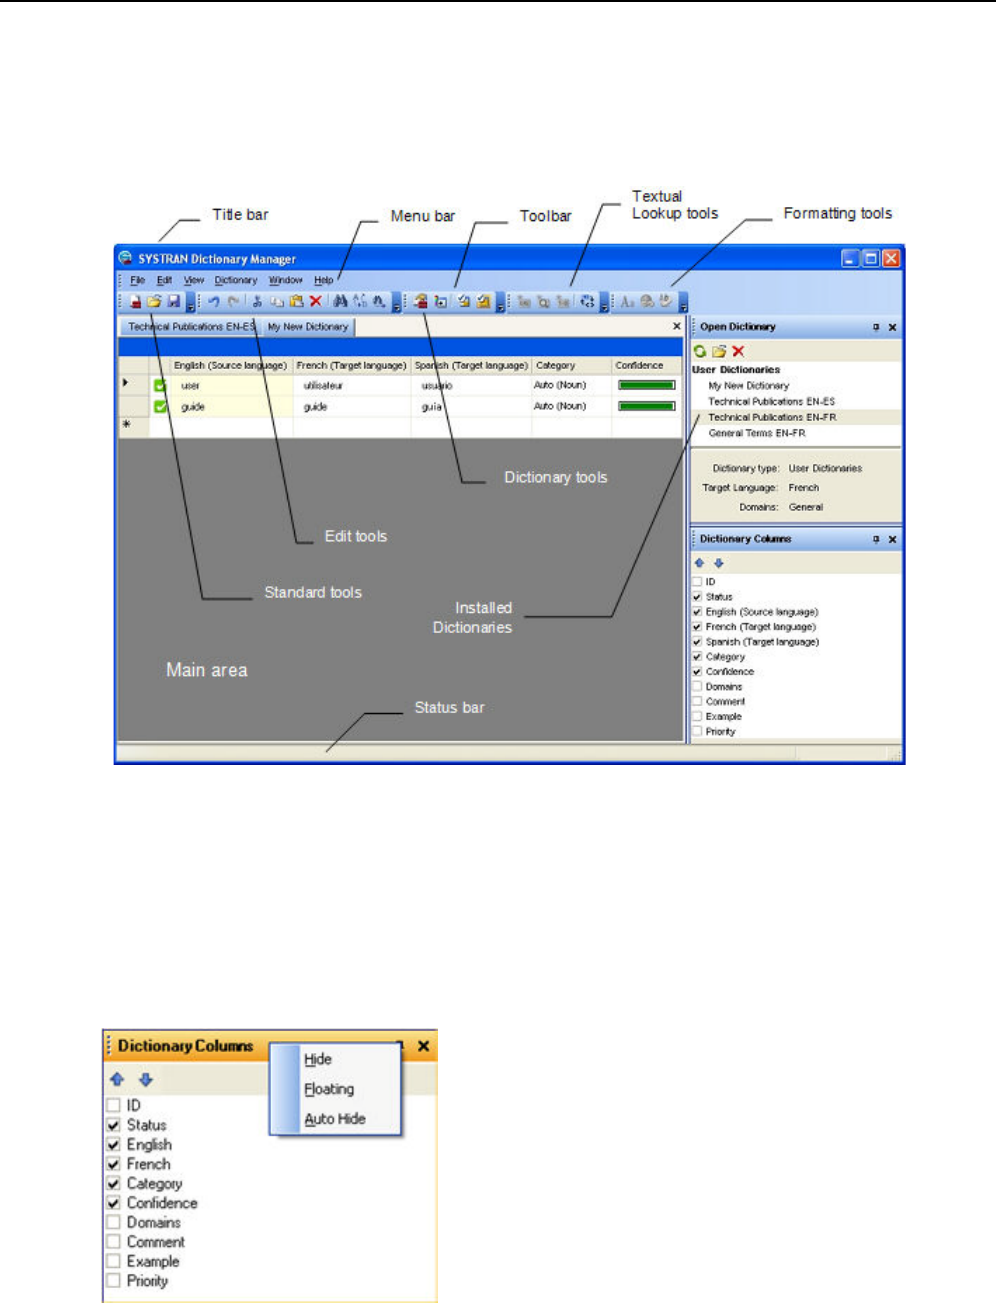Uncheck 'English (Source language)' column checkbox

[698, 612]
